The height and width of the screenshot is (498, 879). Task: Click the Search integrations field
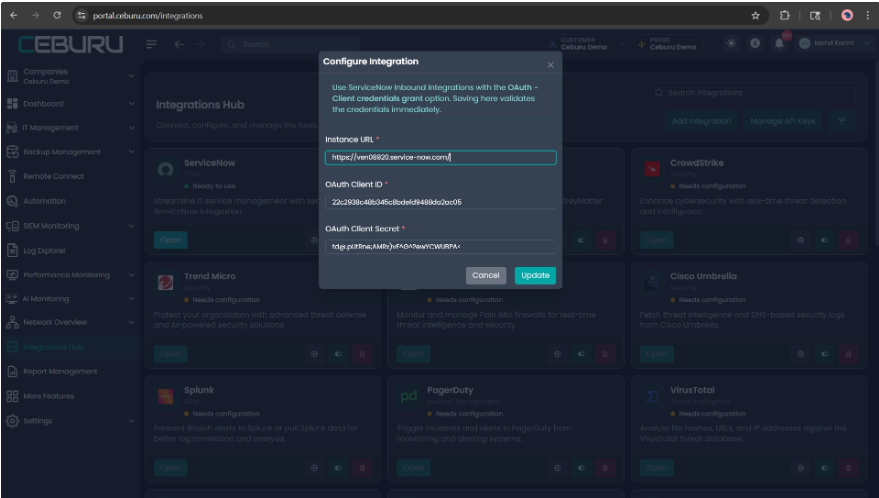(x=753, y=93)
